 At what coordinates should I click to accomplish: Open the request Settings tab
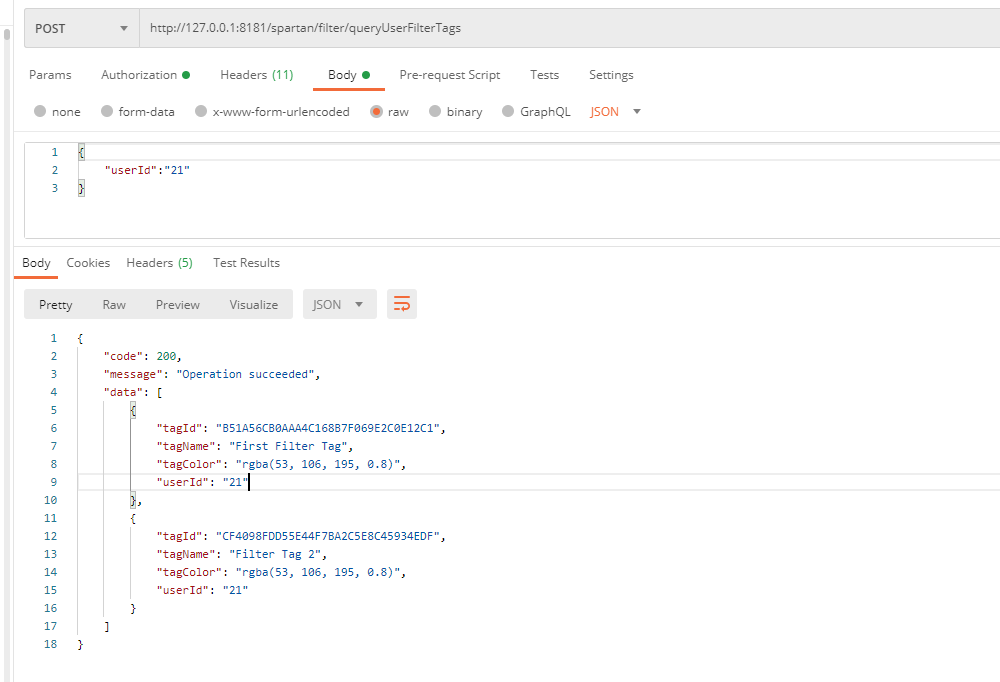pyautogui.click(x=610, y=75)
